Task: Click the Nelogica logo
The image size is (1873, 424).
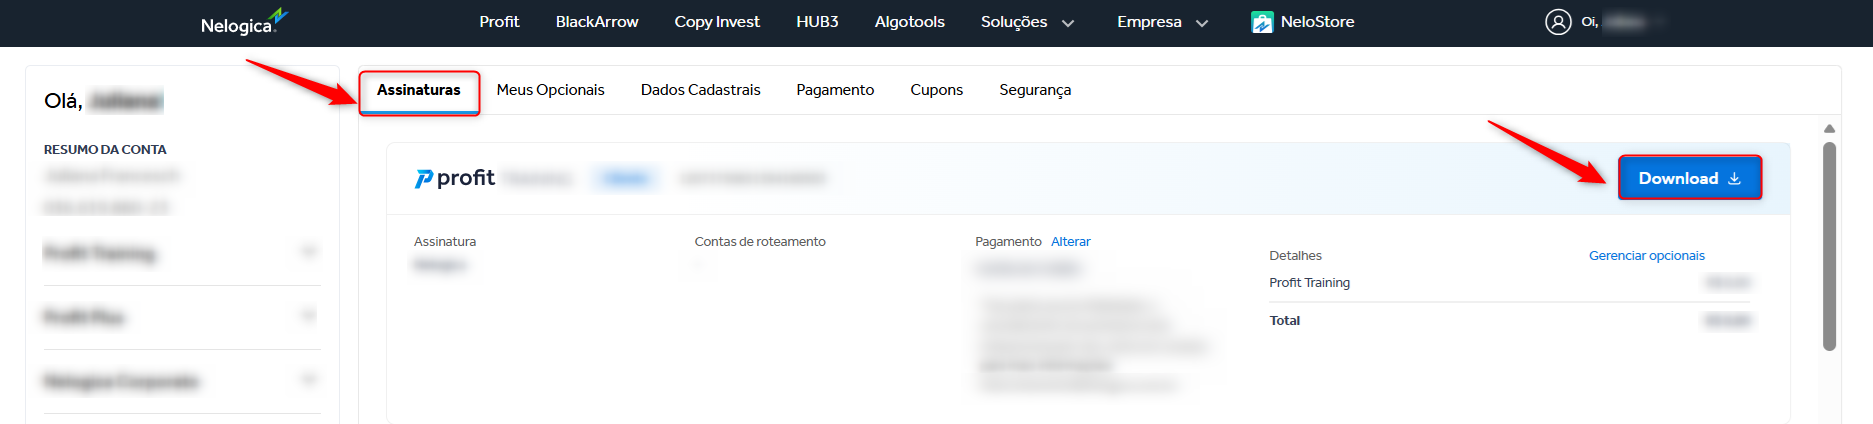Action: [x=244, y=22]
